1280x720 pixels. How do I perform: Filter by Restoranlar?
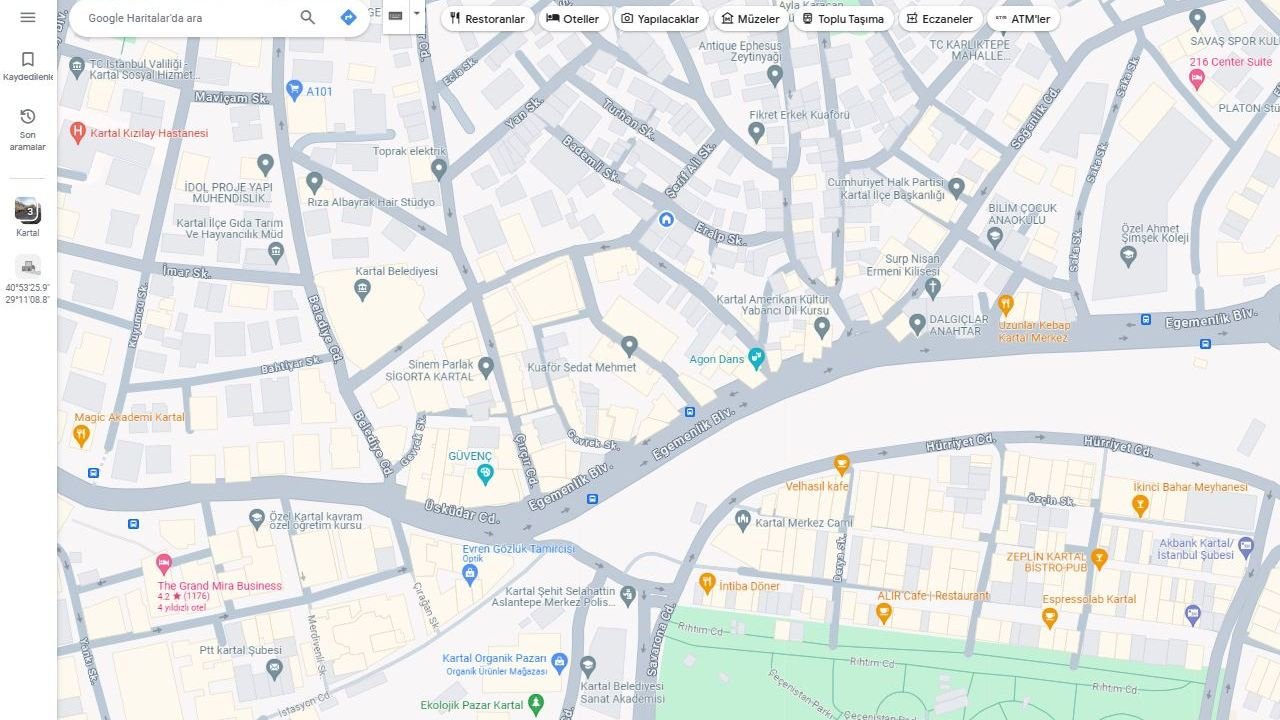[x=488, y=18]
